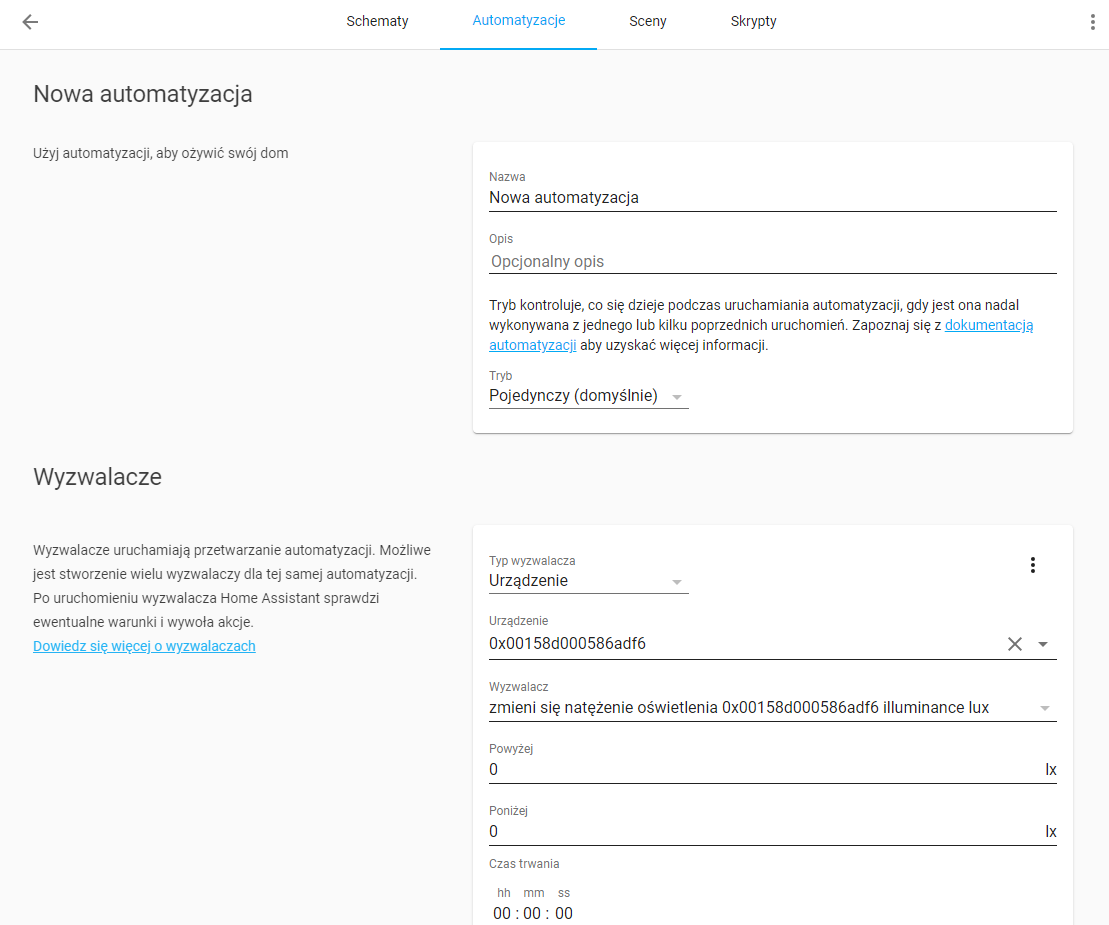Click the text 'Użyj automatyzacji, aby ożywić swój dom'

[x=161, y=153]
